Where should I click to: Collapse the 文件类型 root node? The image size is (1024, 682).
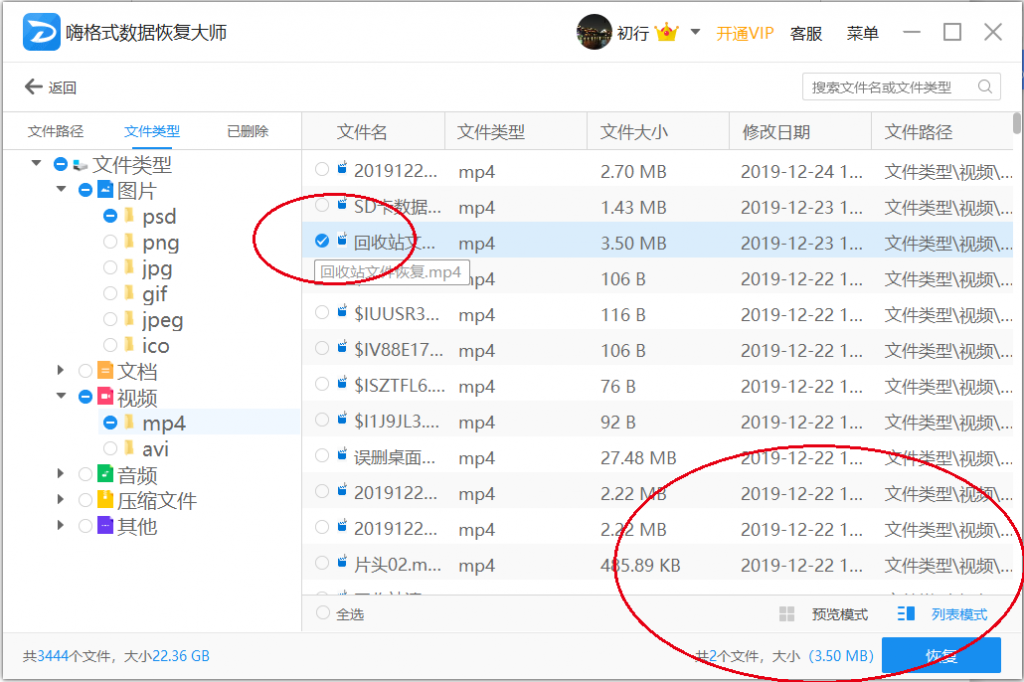tap(37, 163)
